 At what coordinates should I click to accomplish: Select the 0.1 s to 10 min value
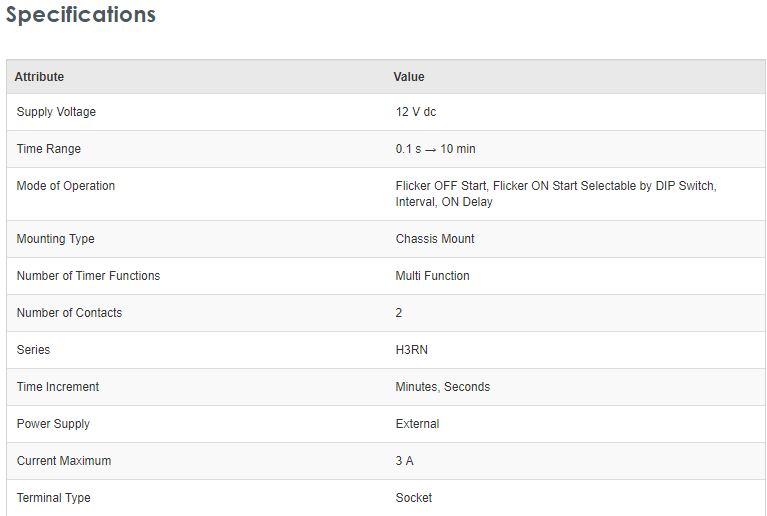(435, 149)
